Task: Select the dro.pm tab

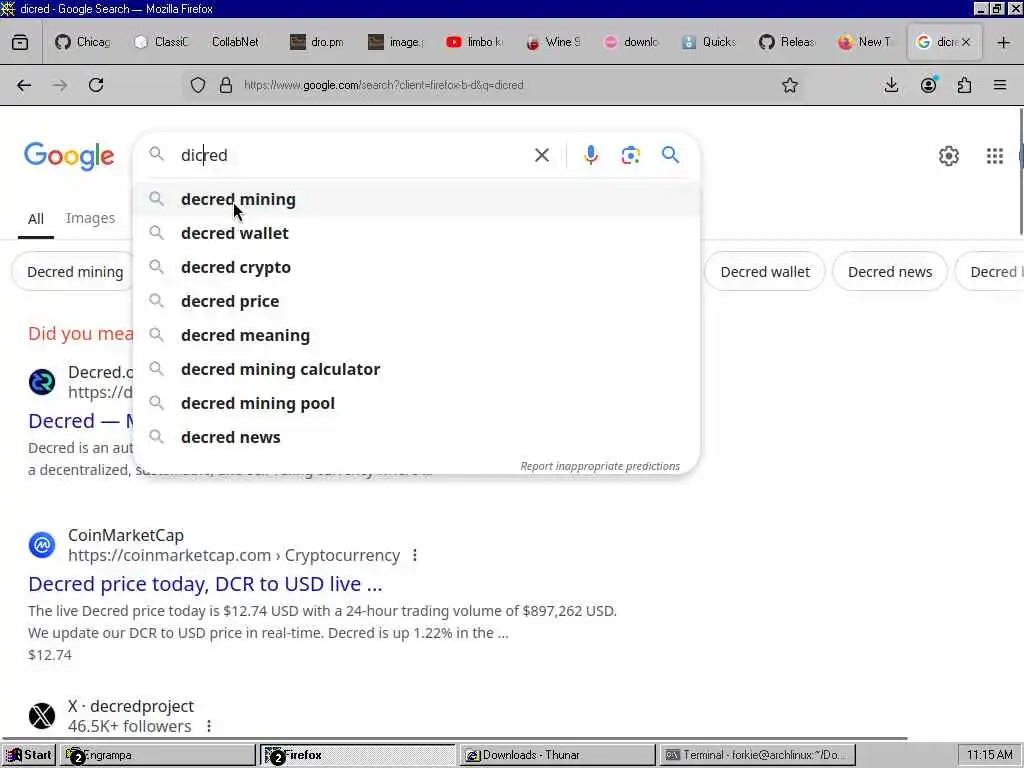Action: [317, 42]
